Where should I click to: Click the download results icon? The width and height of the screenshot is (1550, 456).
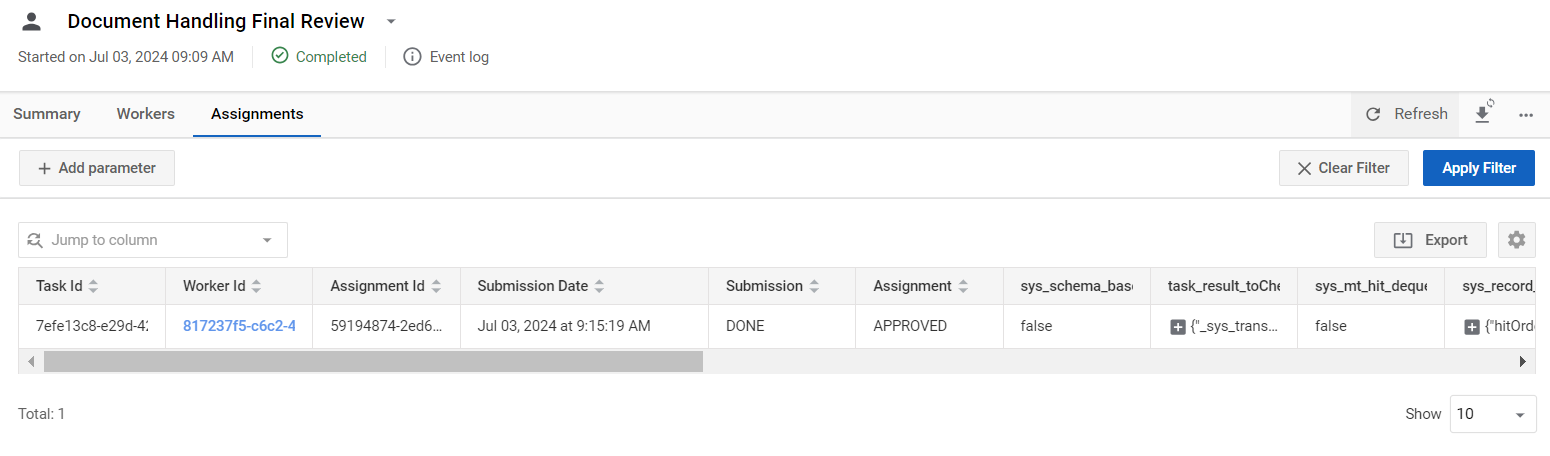pos(1483,114)
